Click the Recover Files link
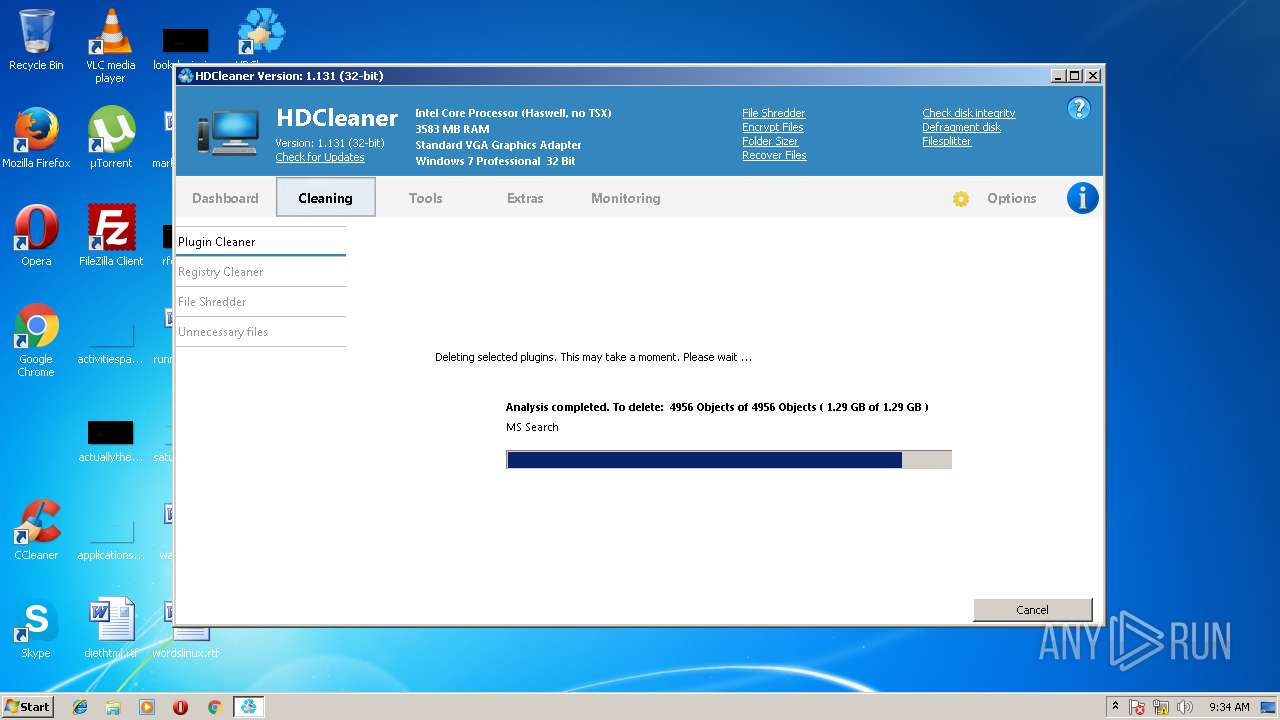1280x720 pixels. pyautogui.click(x=774, y=155)
